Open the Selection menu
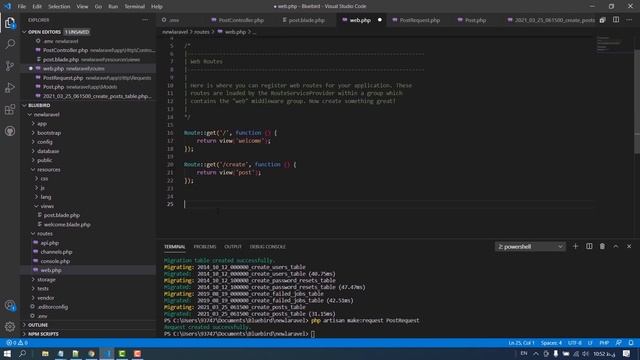Viewport: 640px width, 360px height. pos(59,7)
